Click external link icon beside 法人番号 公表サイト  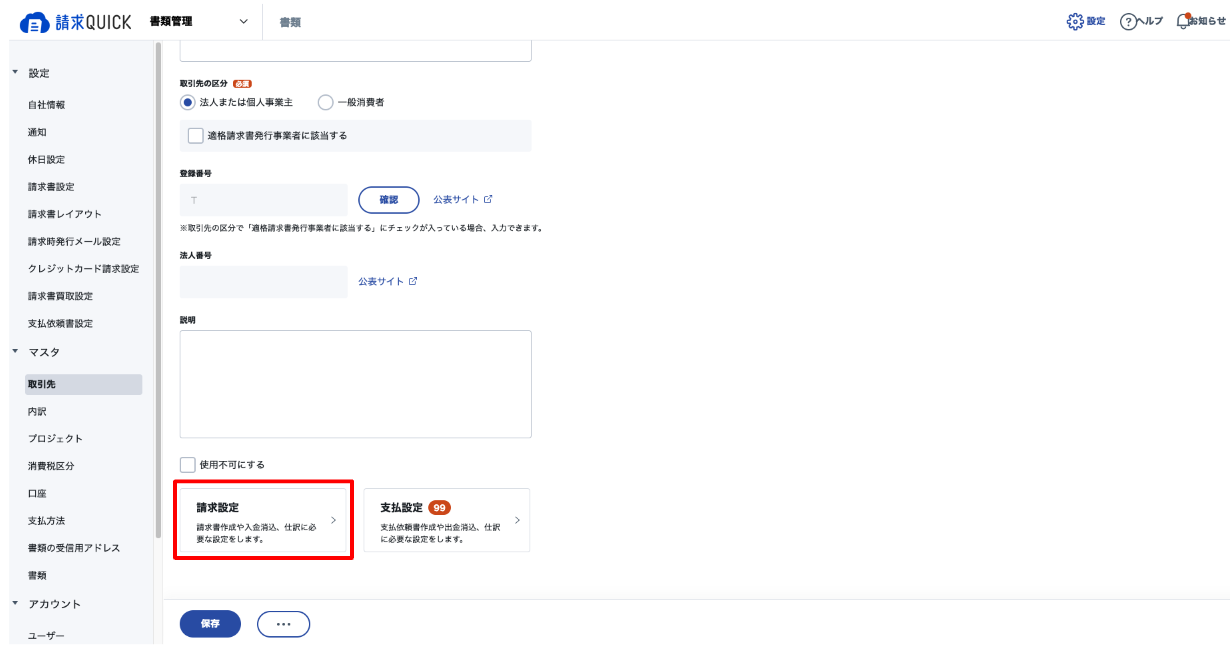[x=412, y=281]
